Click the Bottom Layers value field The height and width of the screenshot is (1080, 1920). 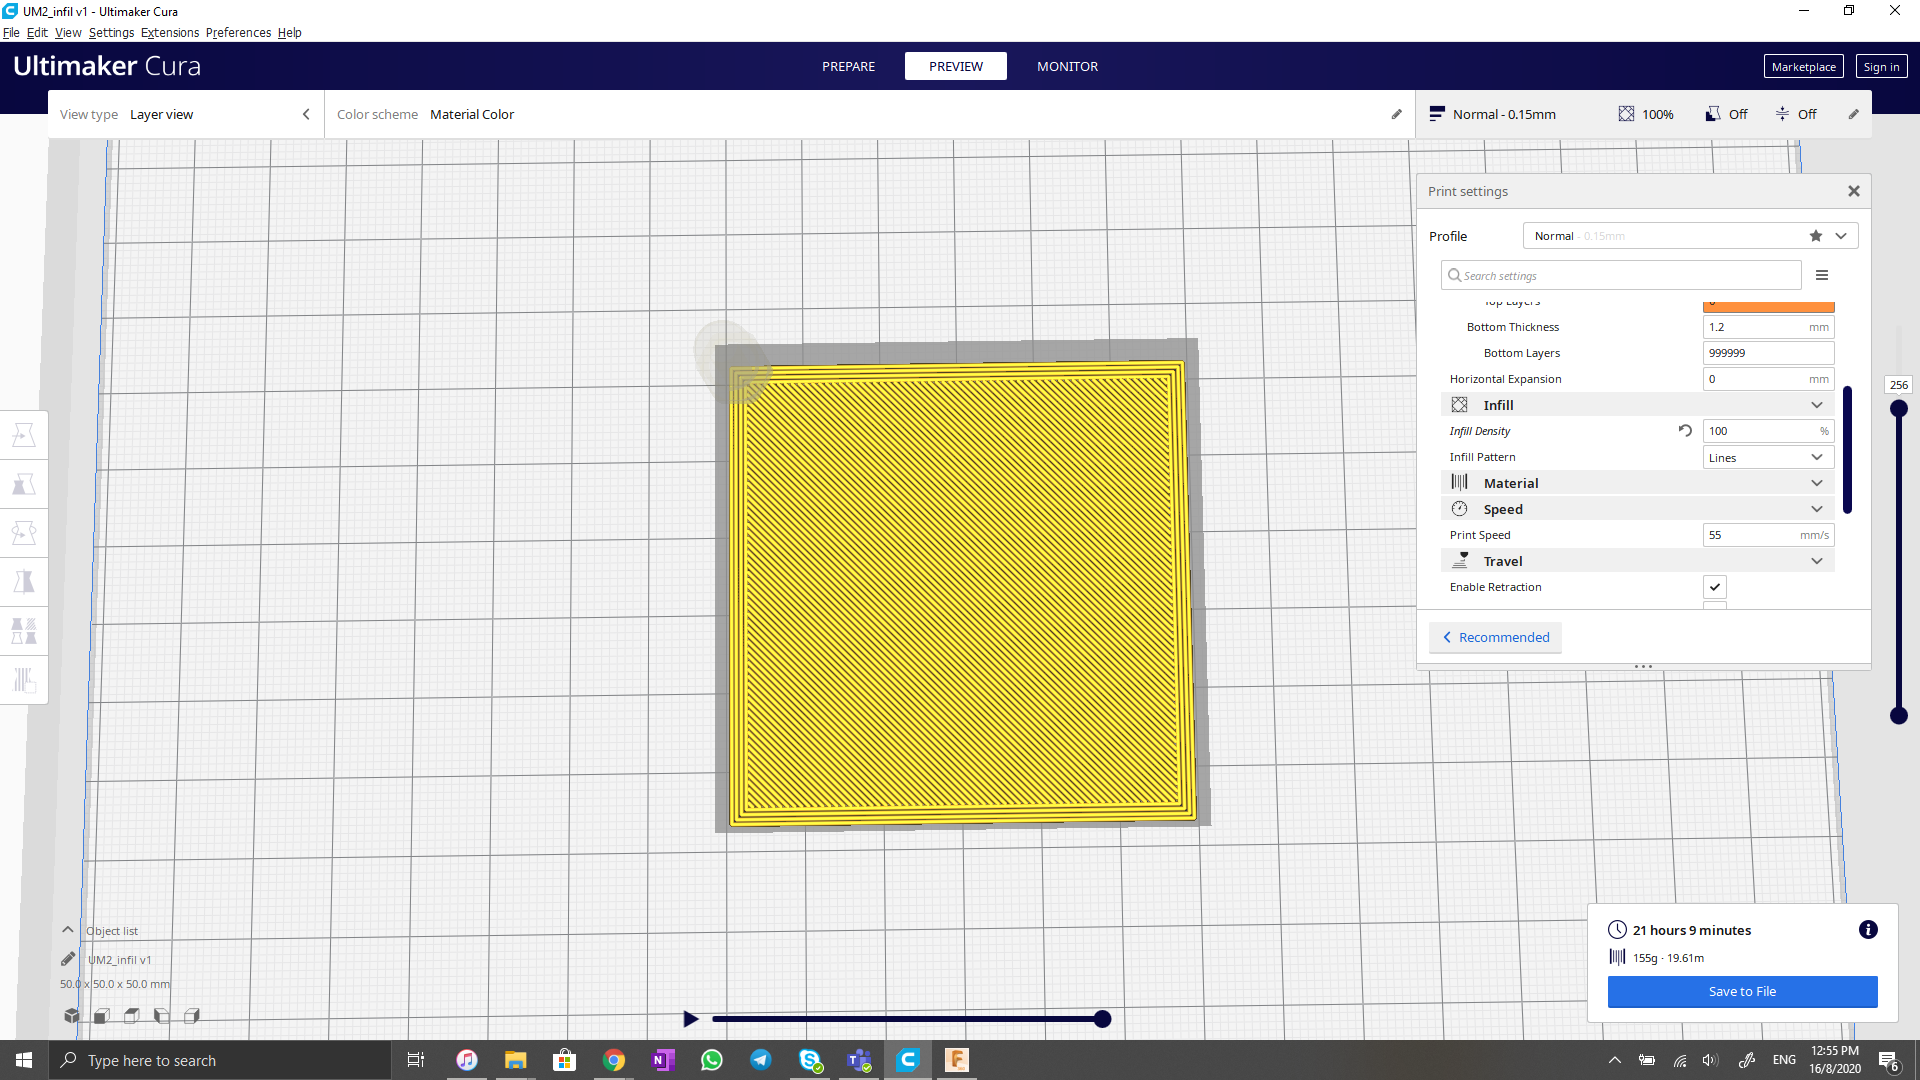click(x=1768, y=353)
